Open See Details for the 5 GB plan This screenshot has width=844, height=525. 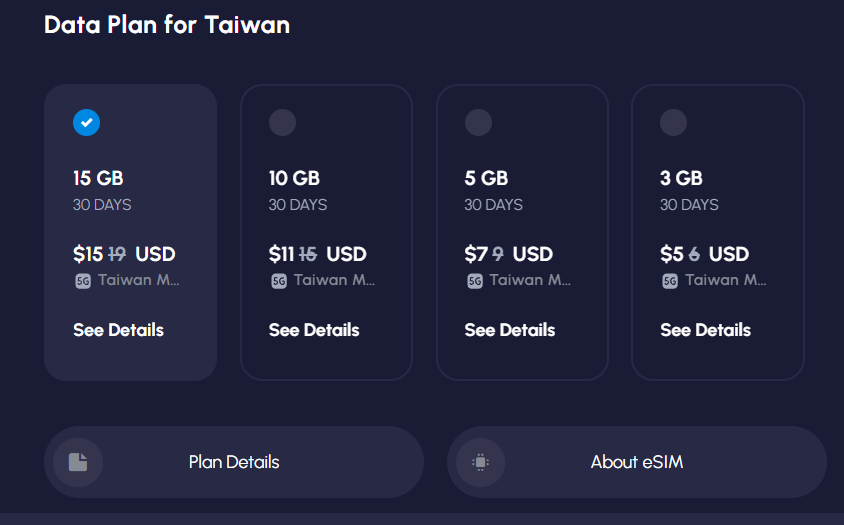510,330
